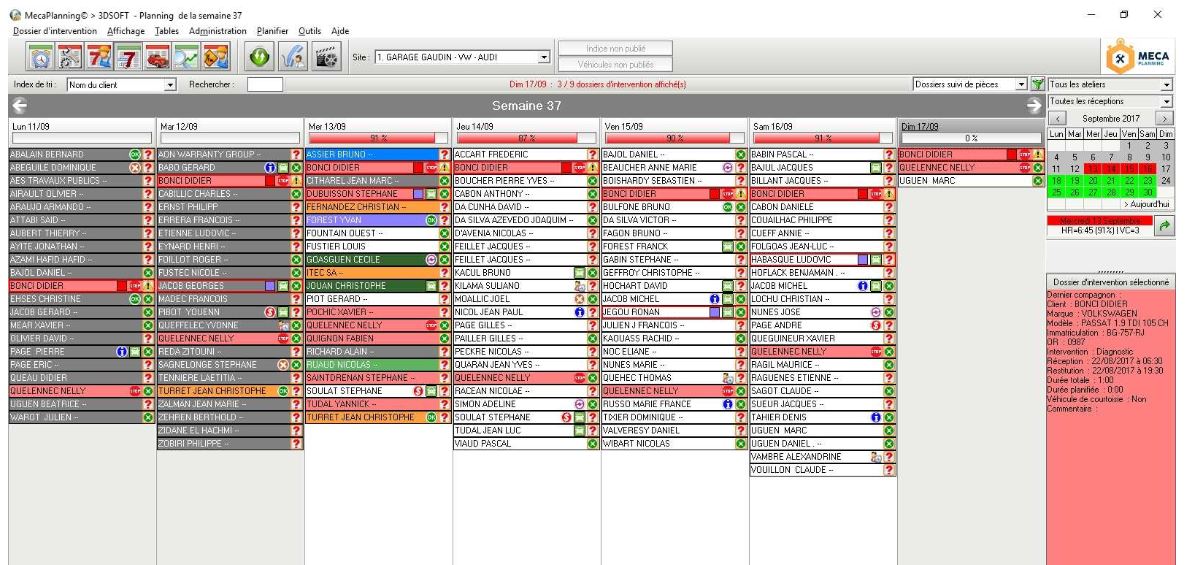Click the green funnel filter icon

(x=1037, y=85)
